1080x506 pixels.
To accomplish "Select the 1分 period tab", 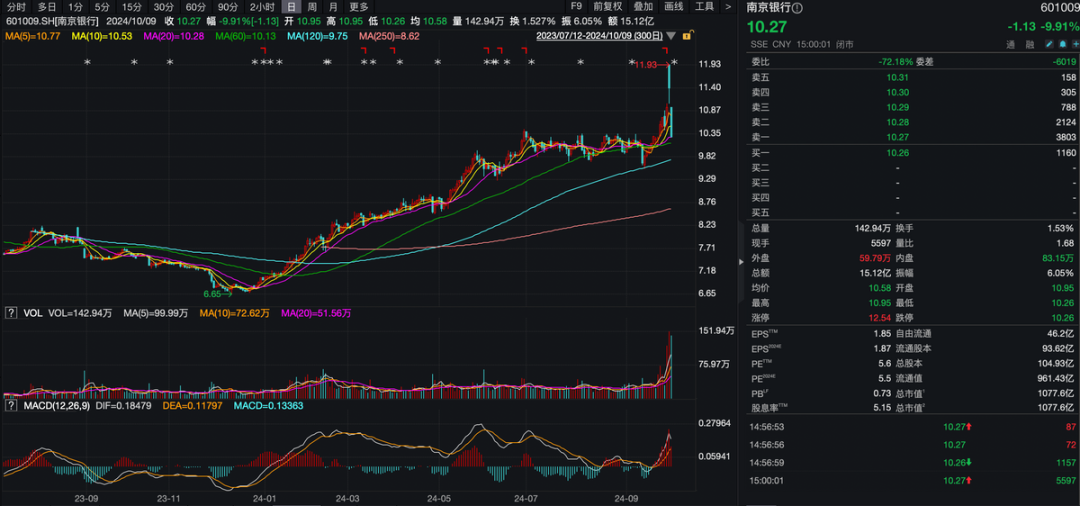I will (x=75, y=7).
